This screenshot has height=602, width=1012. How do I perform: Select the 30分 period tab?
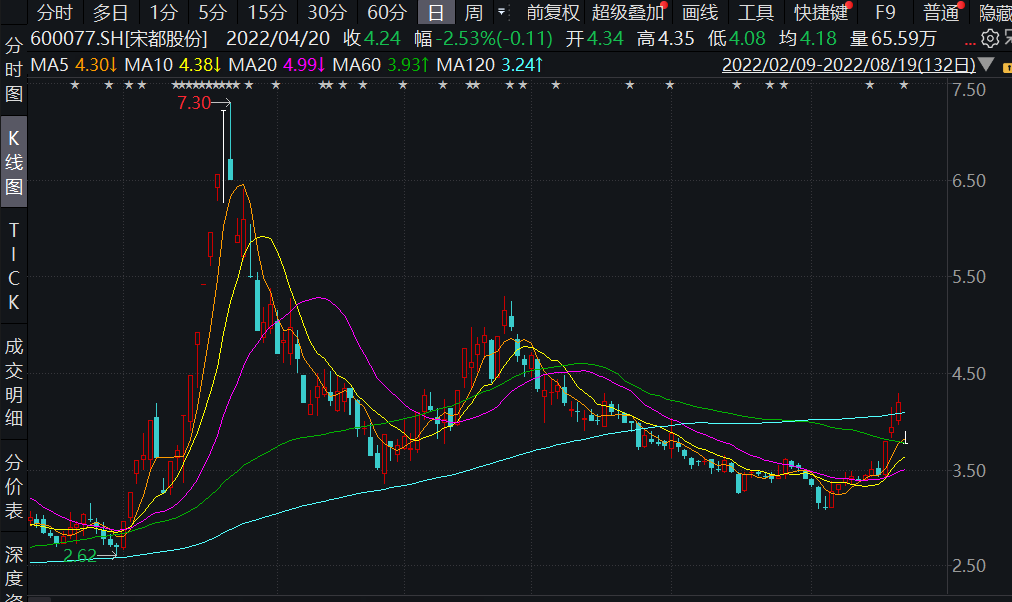click(x=326, y=13)
